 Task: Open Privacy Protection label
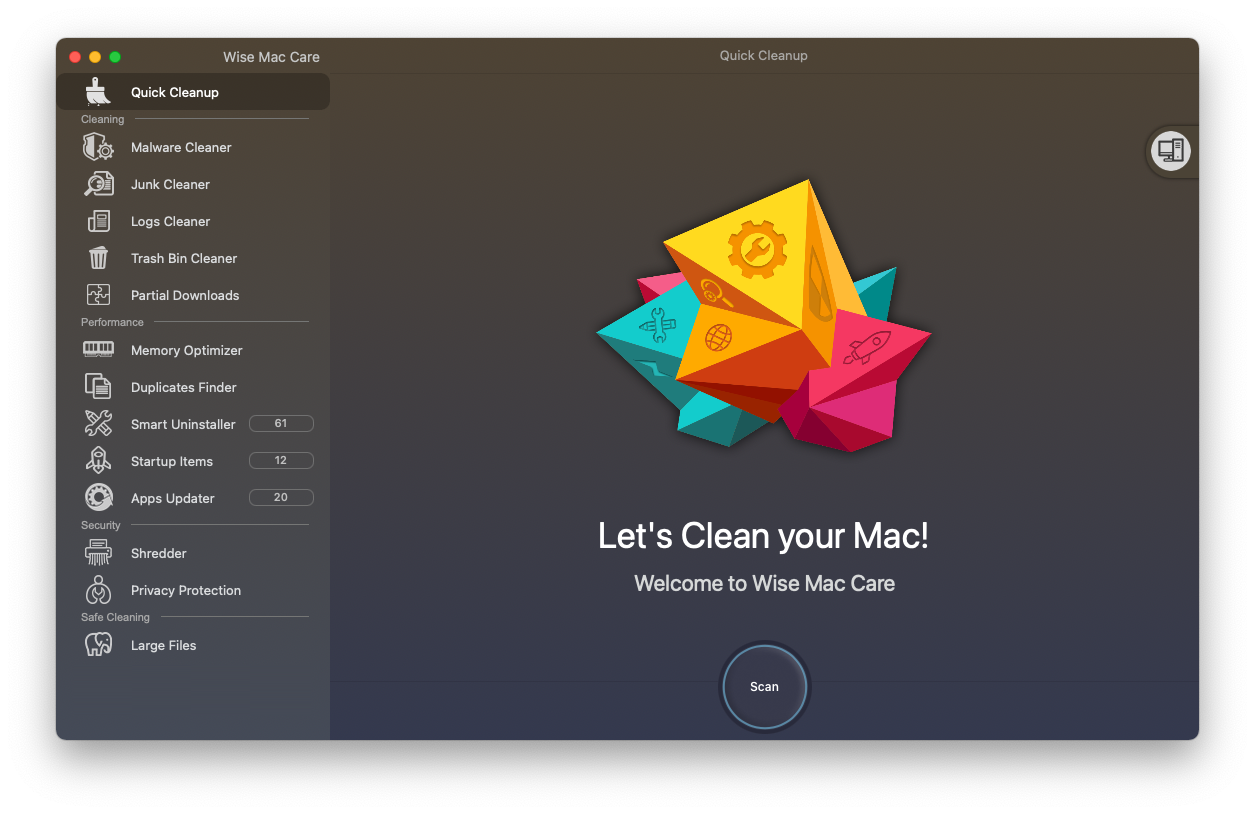click(x=186, y=590)
